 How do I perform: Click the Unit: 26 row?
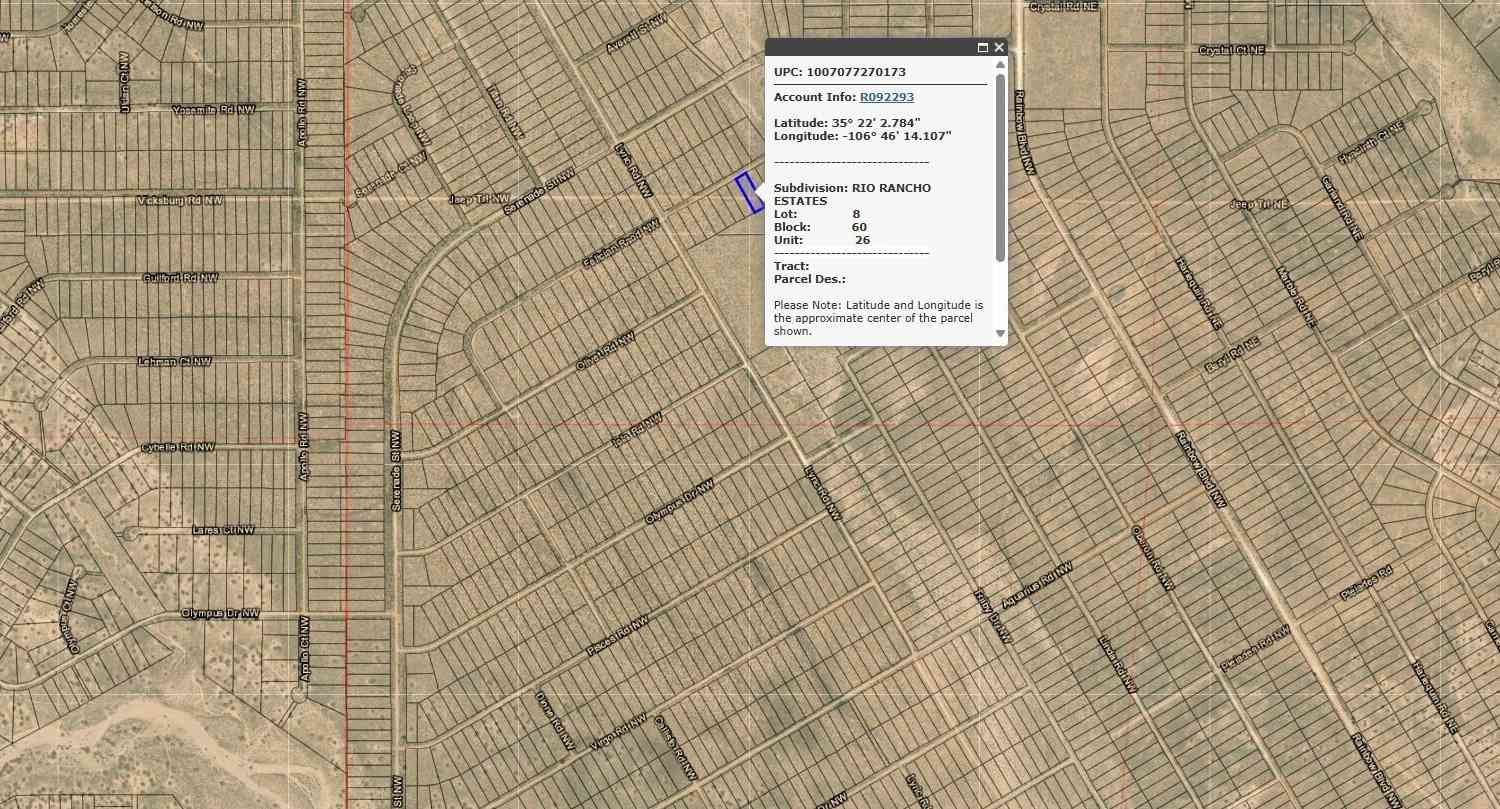tap(822, 240)
